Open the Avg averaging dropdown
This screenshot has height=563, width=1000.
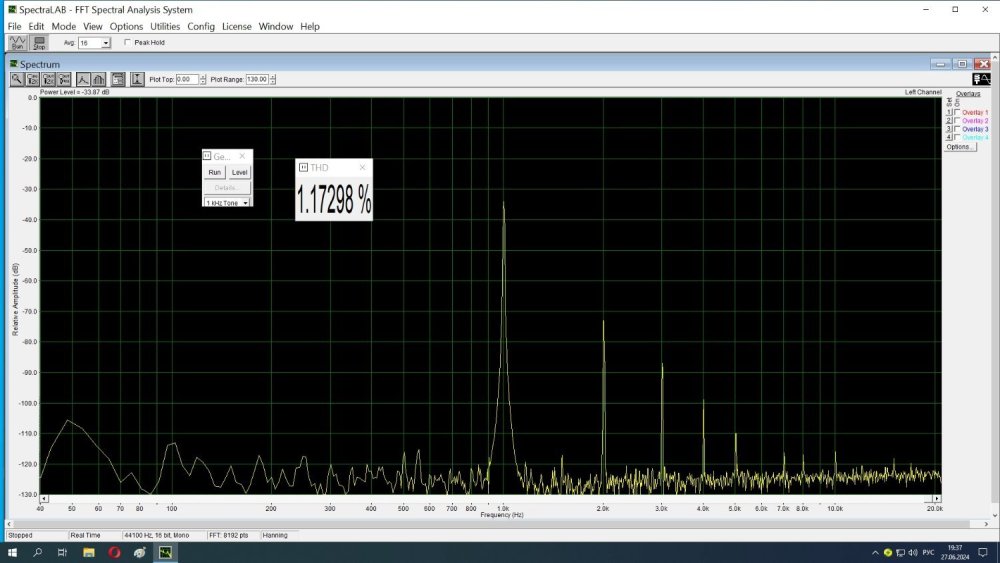105,43
